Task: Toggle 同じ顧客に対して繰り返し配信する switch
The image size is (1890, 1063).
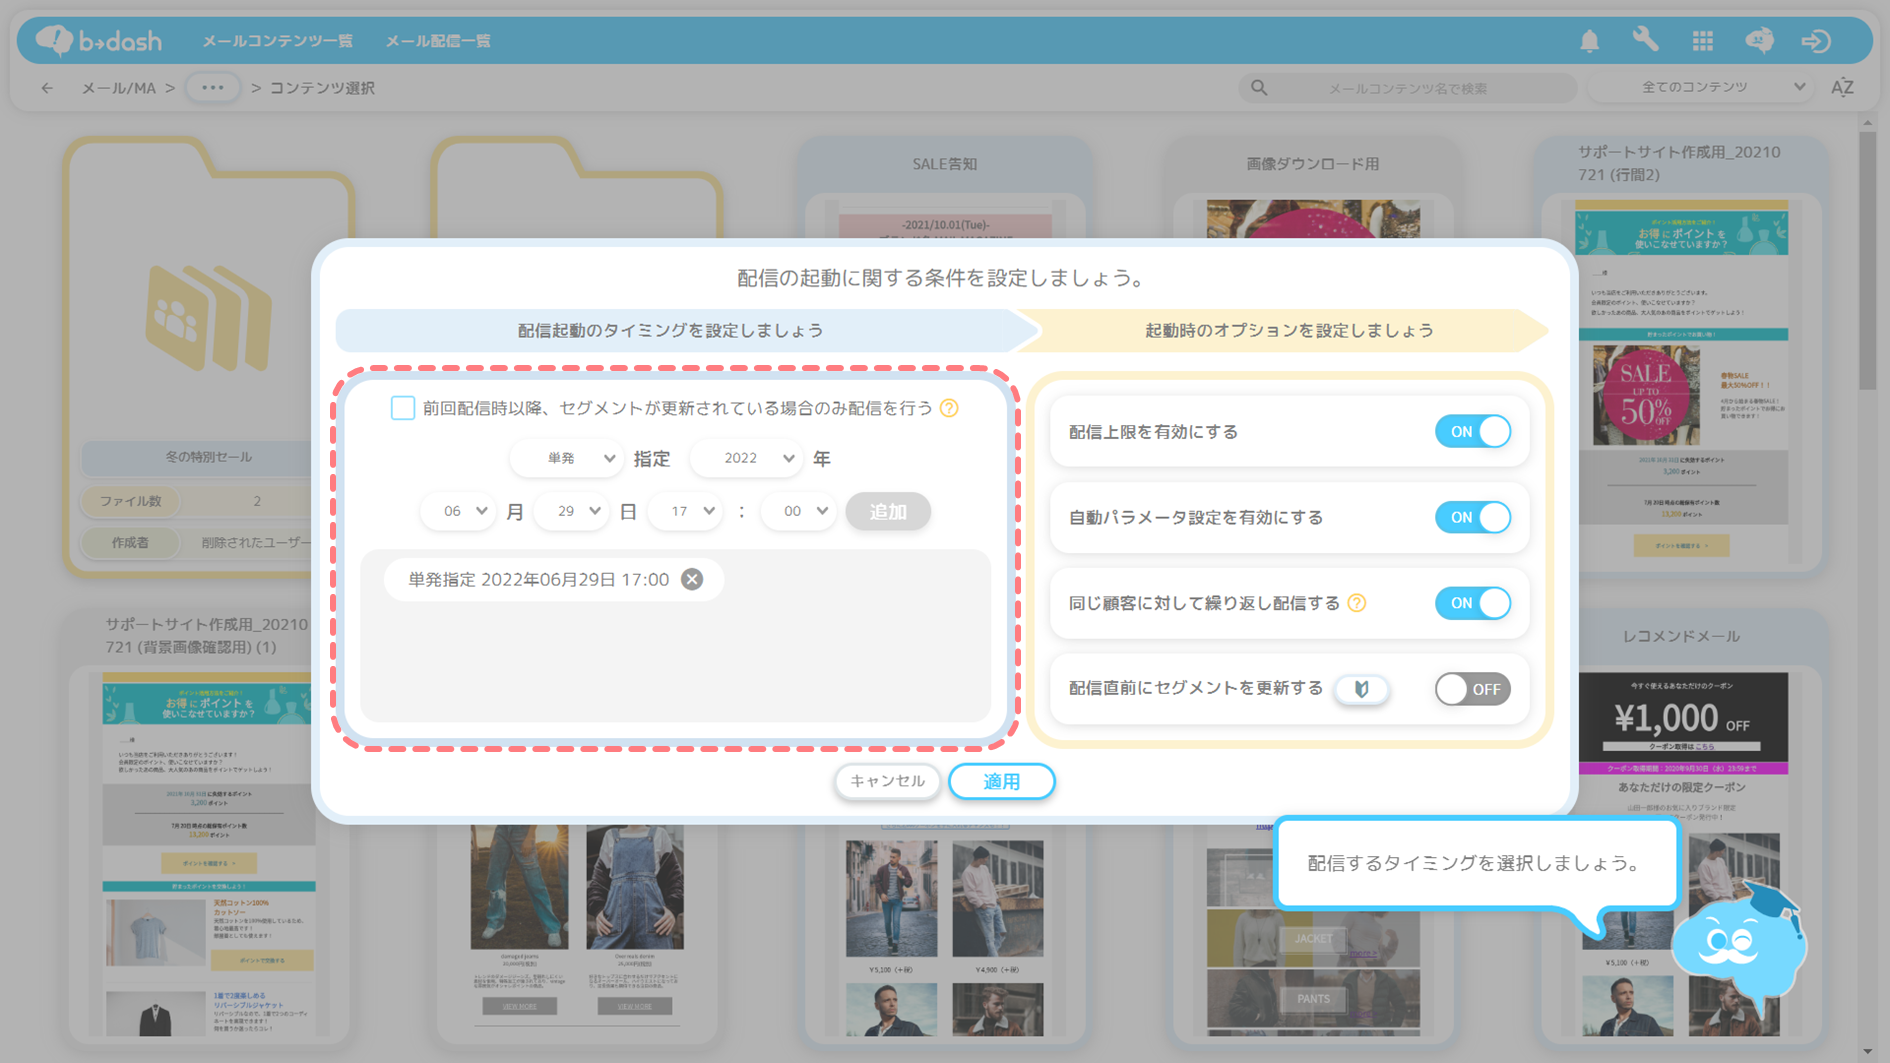Action: pyautogui.click(x=1472, y=603)
